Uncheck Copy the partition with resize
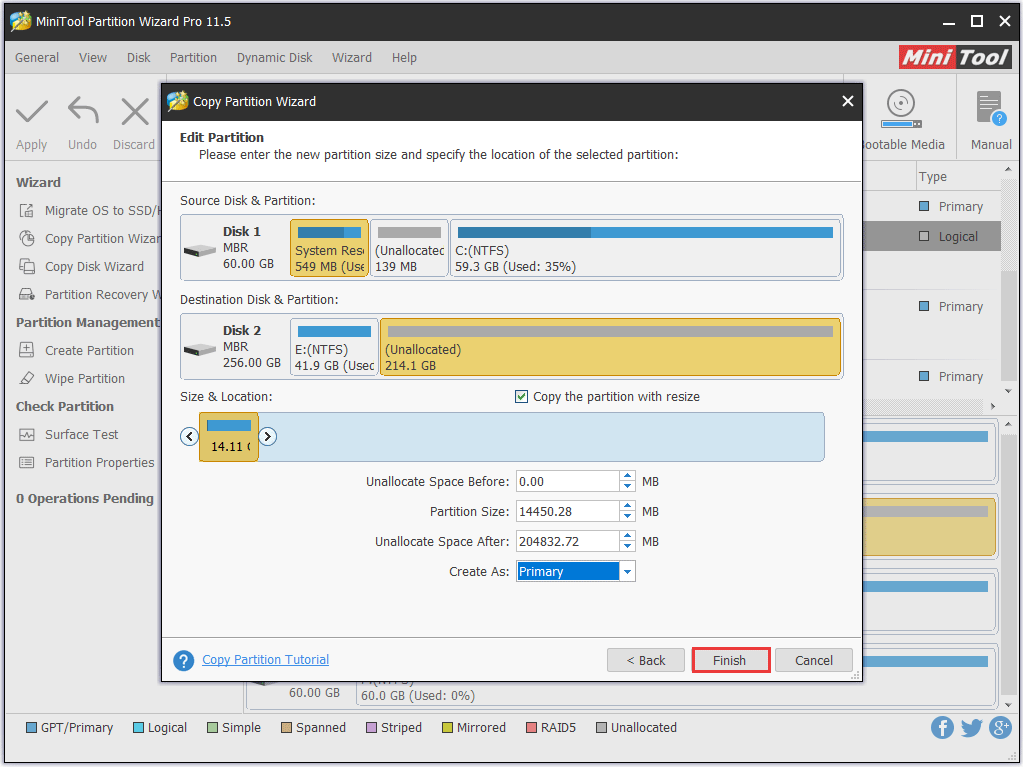Viewport: 1023px width, 767px height. [521, 396]
